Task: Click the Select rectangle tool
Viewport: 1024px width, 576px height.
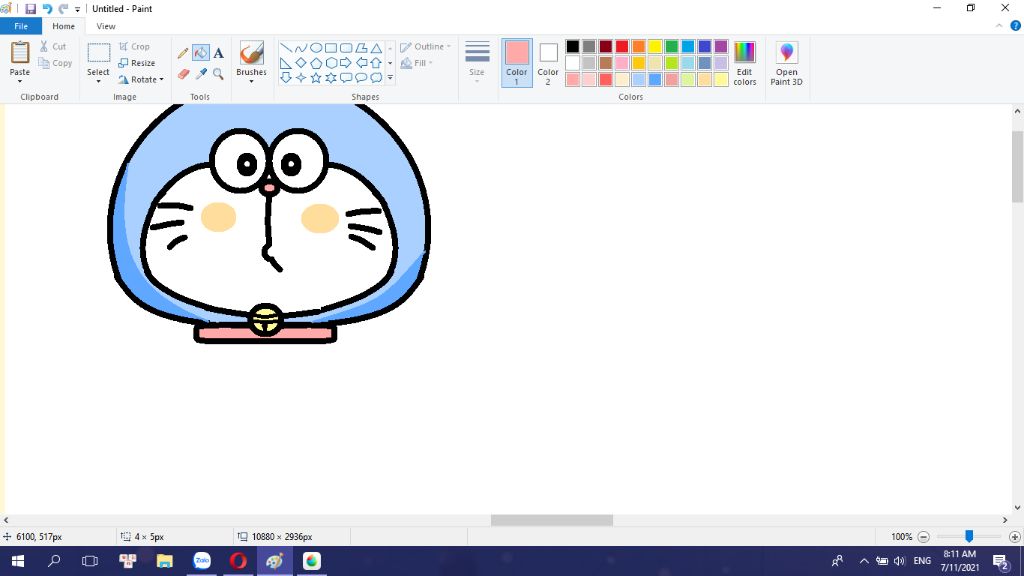Action: pos(99,52)
